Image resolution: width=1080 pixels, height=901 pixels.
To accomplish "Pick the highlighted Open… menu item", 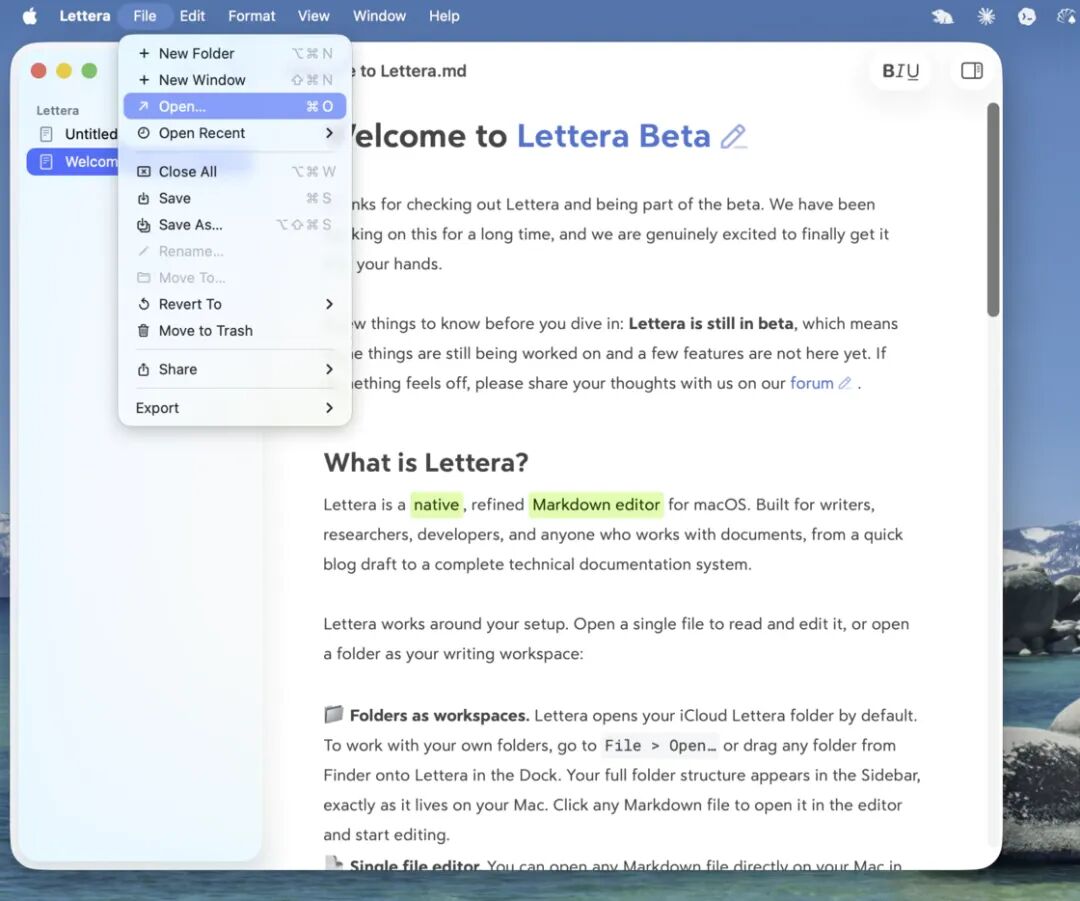I will click(x=235, y=106).
